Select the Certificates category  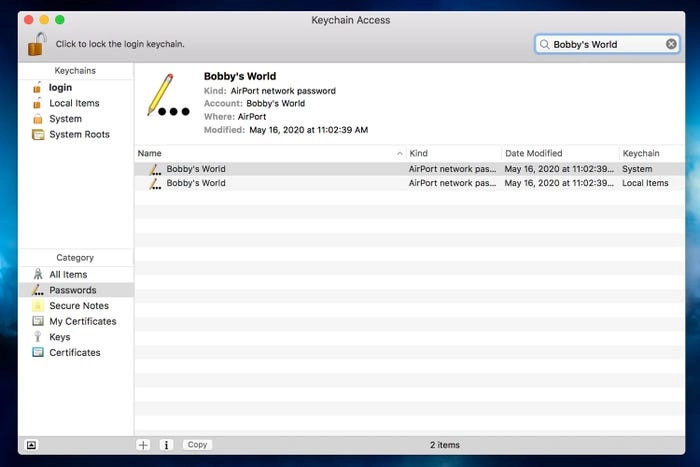(x=74, y=352)
